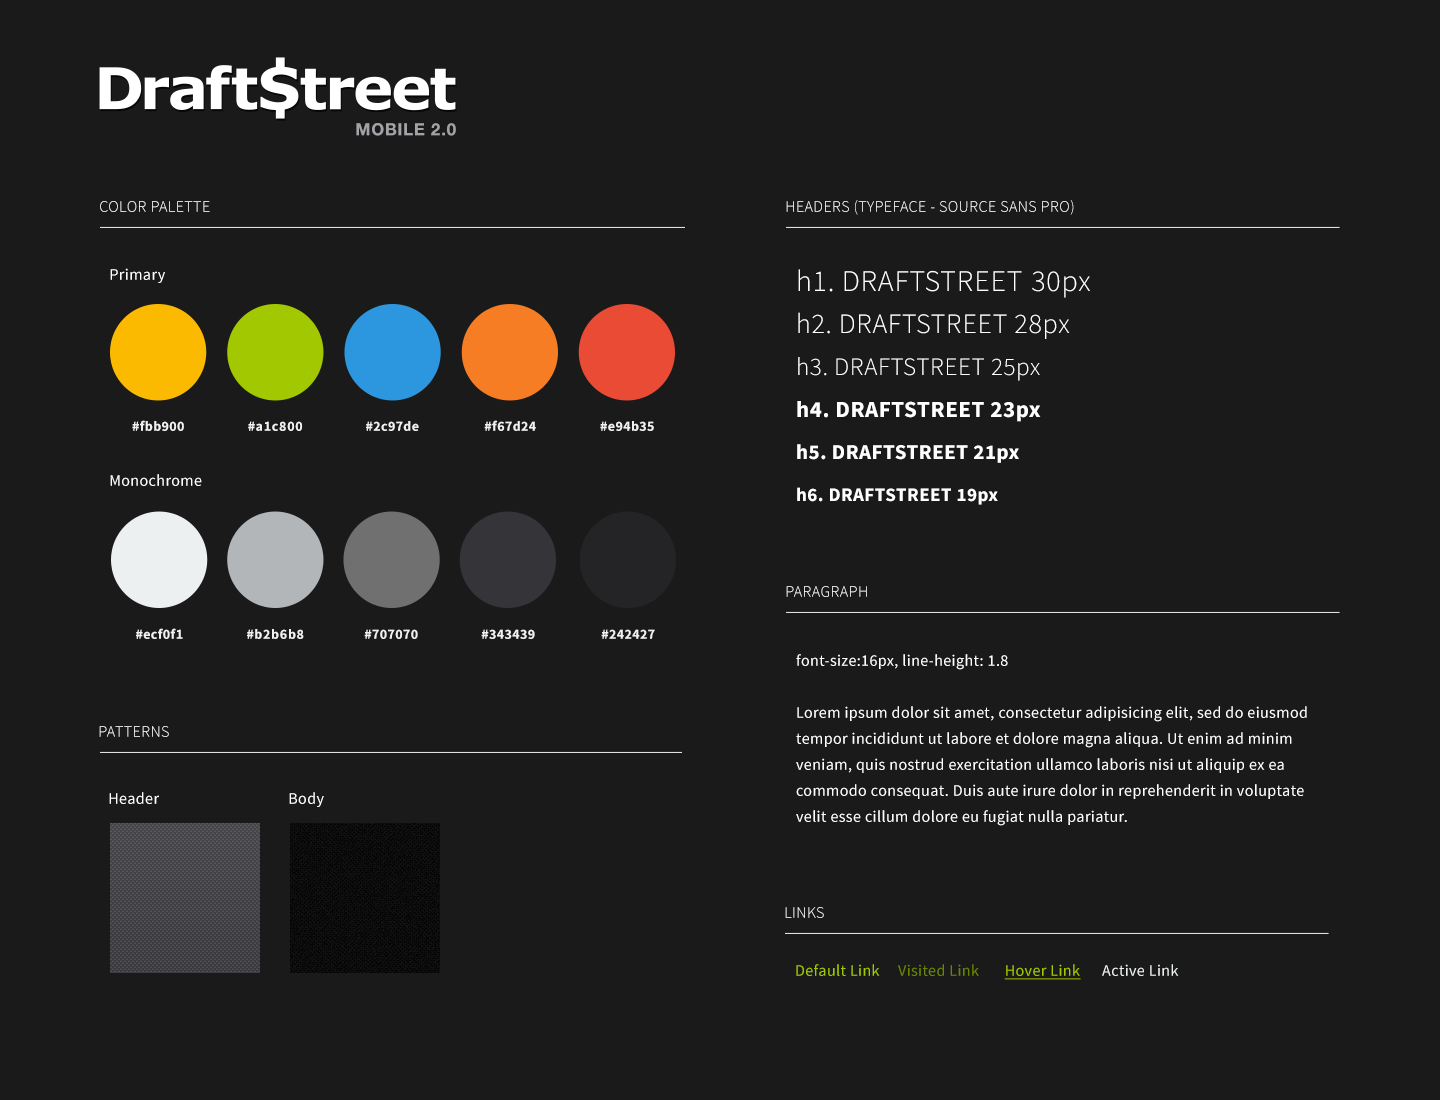Choose the #707070 gray swatch
Screen dimensions: 1440x1100
[391, 560]
